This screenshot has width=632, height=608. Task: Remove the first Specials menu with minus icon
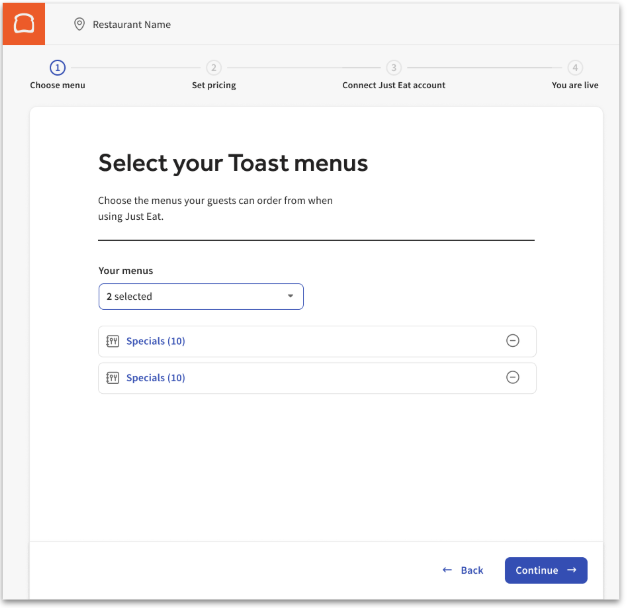[513, 341]
